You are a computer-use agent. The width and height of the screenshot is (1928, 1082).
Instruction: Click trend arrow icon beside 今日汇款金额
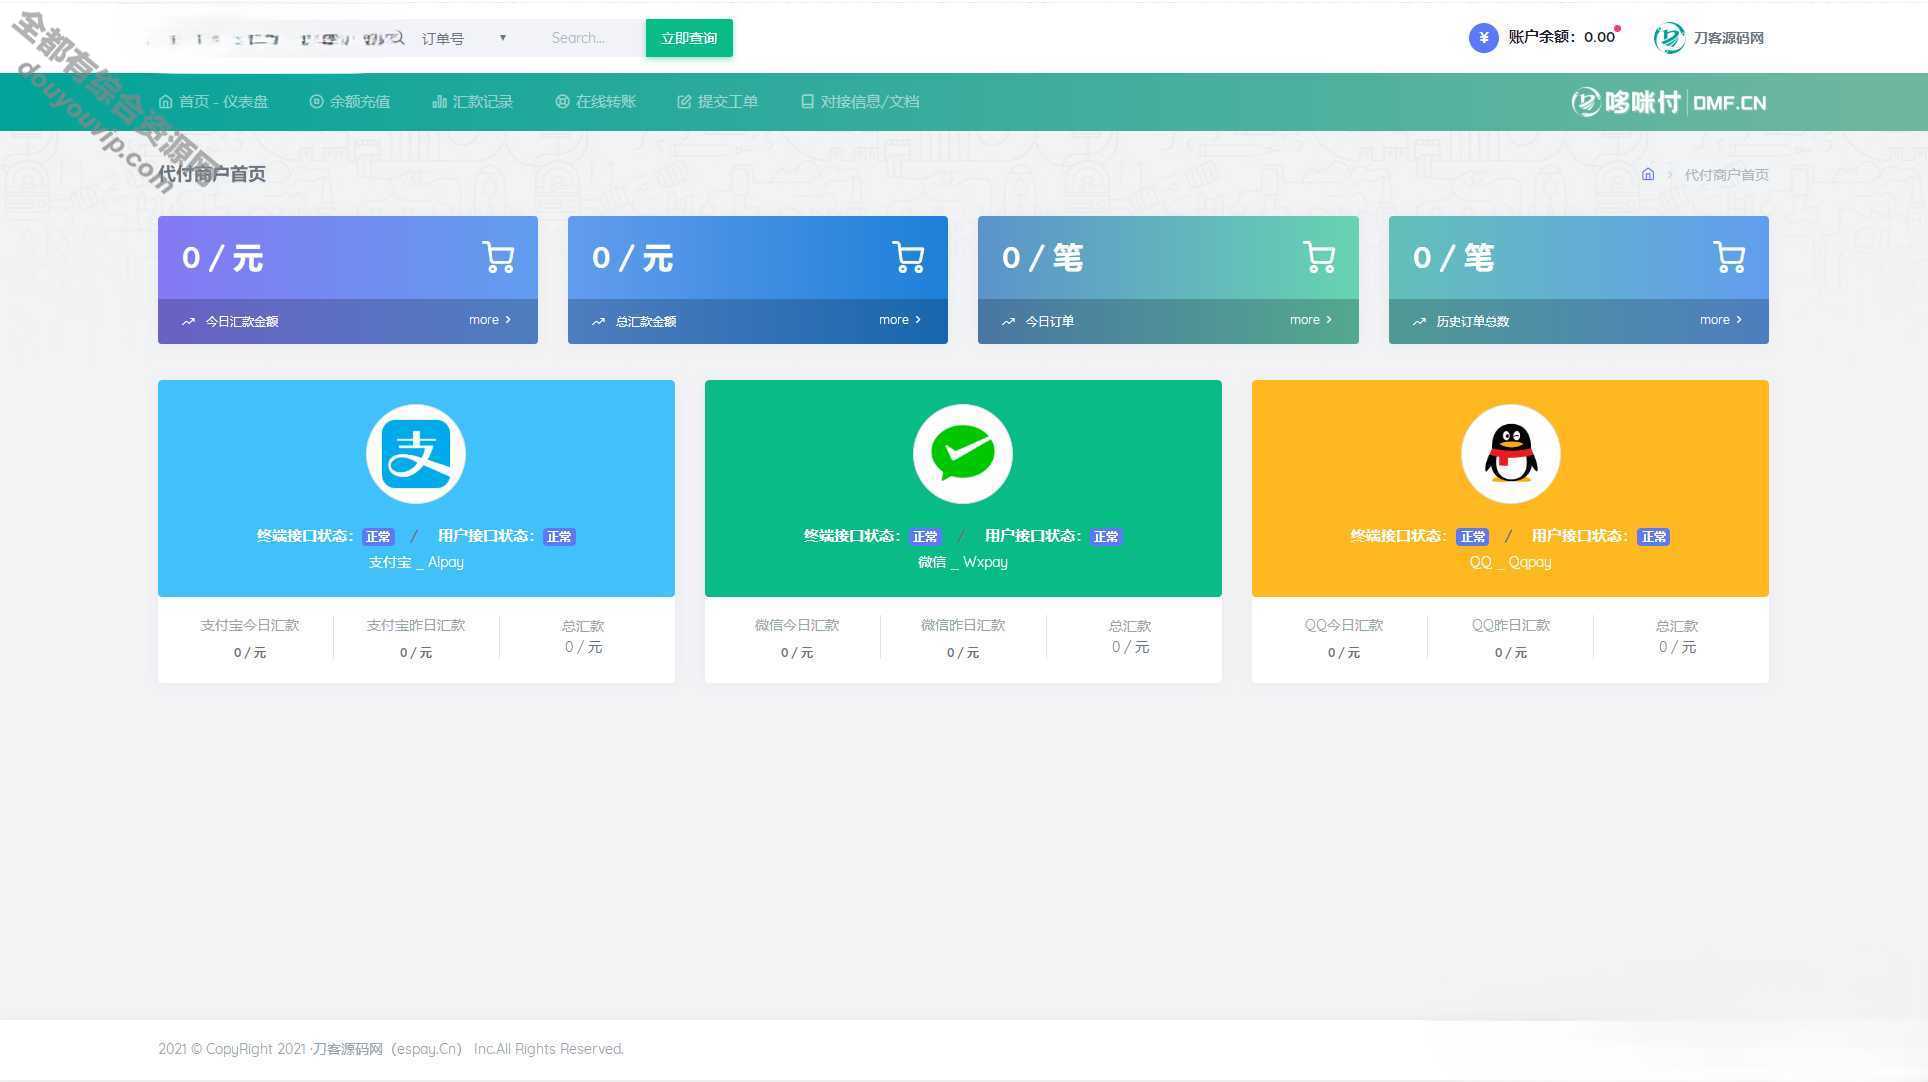click(188, 321)
